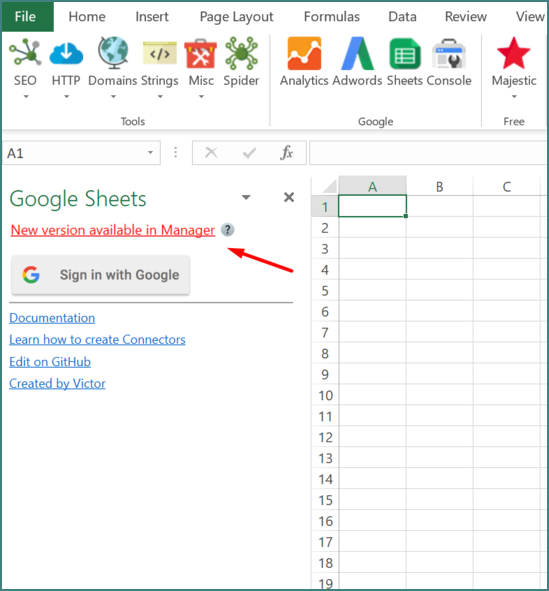This screenshot has height=591, width=549.
Task: Click the Majestic star icon
Action: tap(514, 53)
